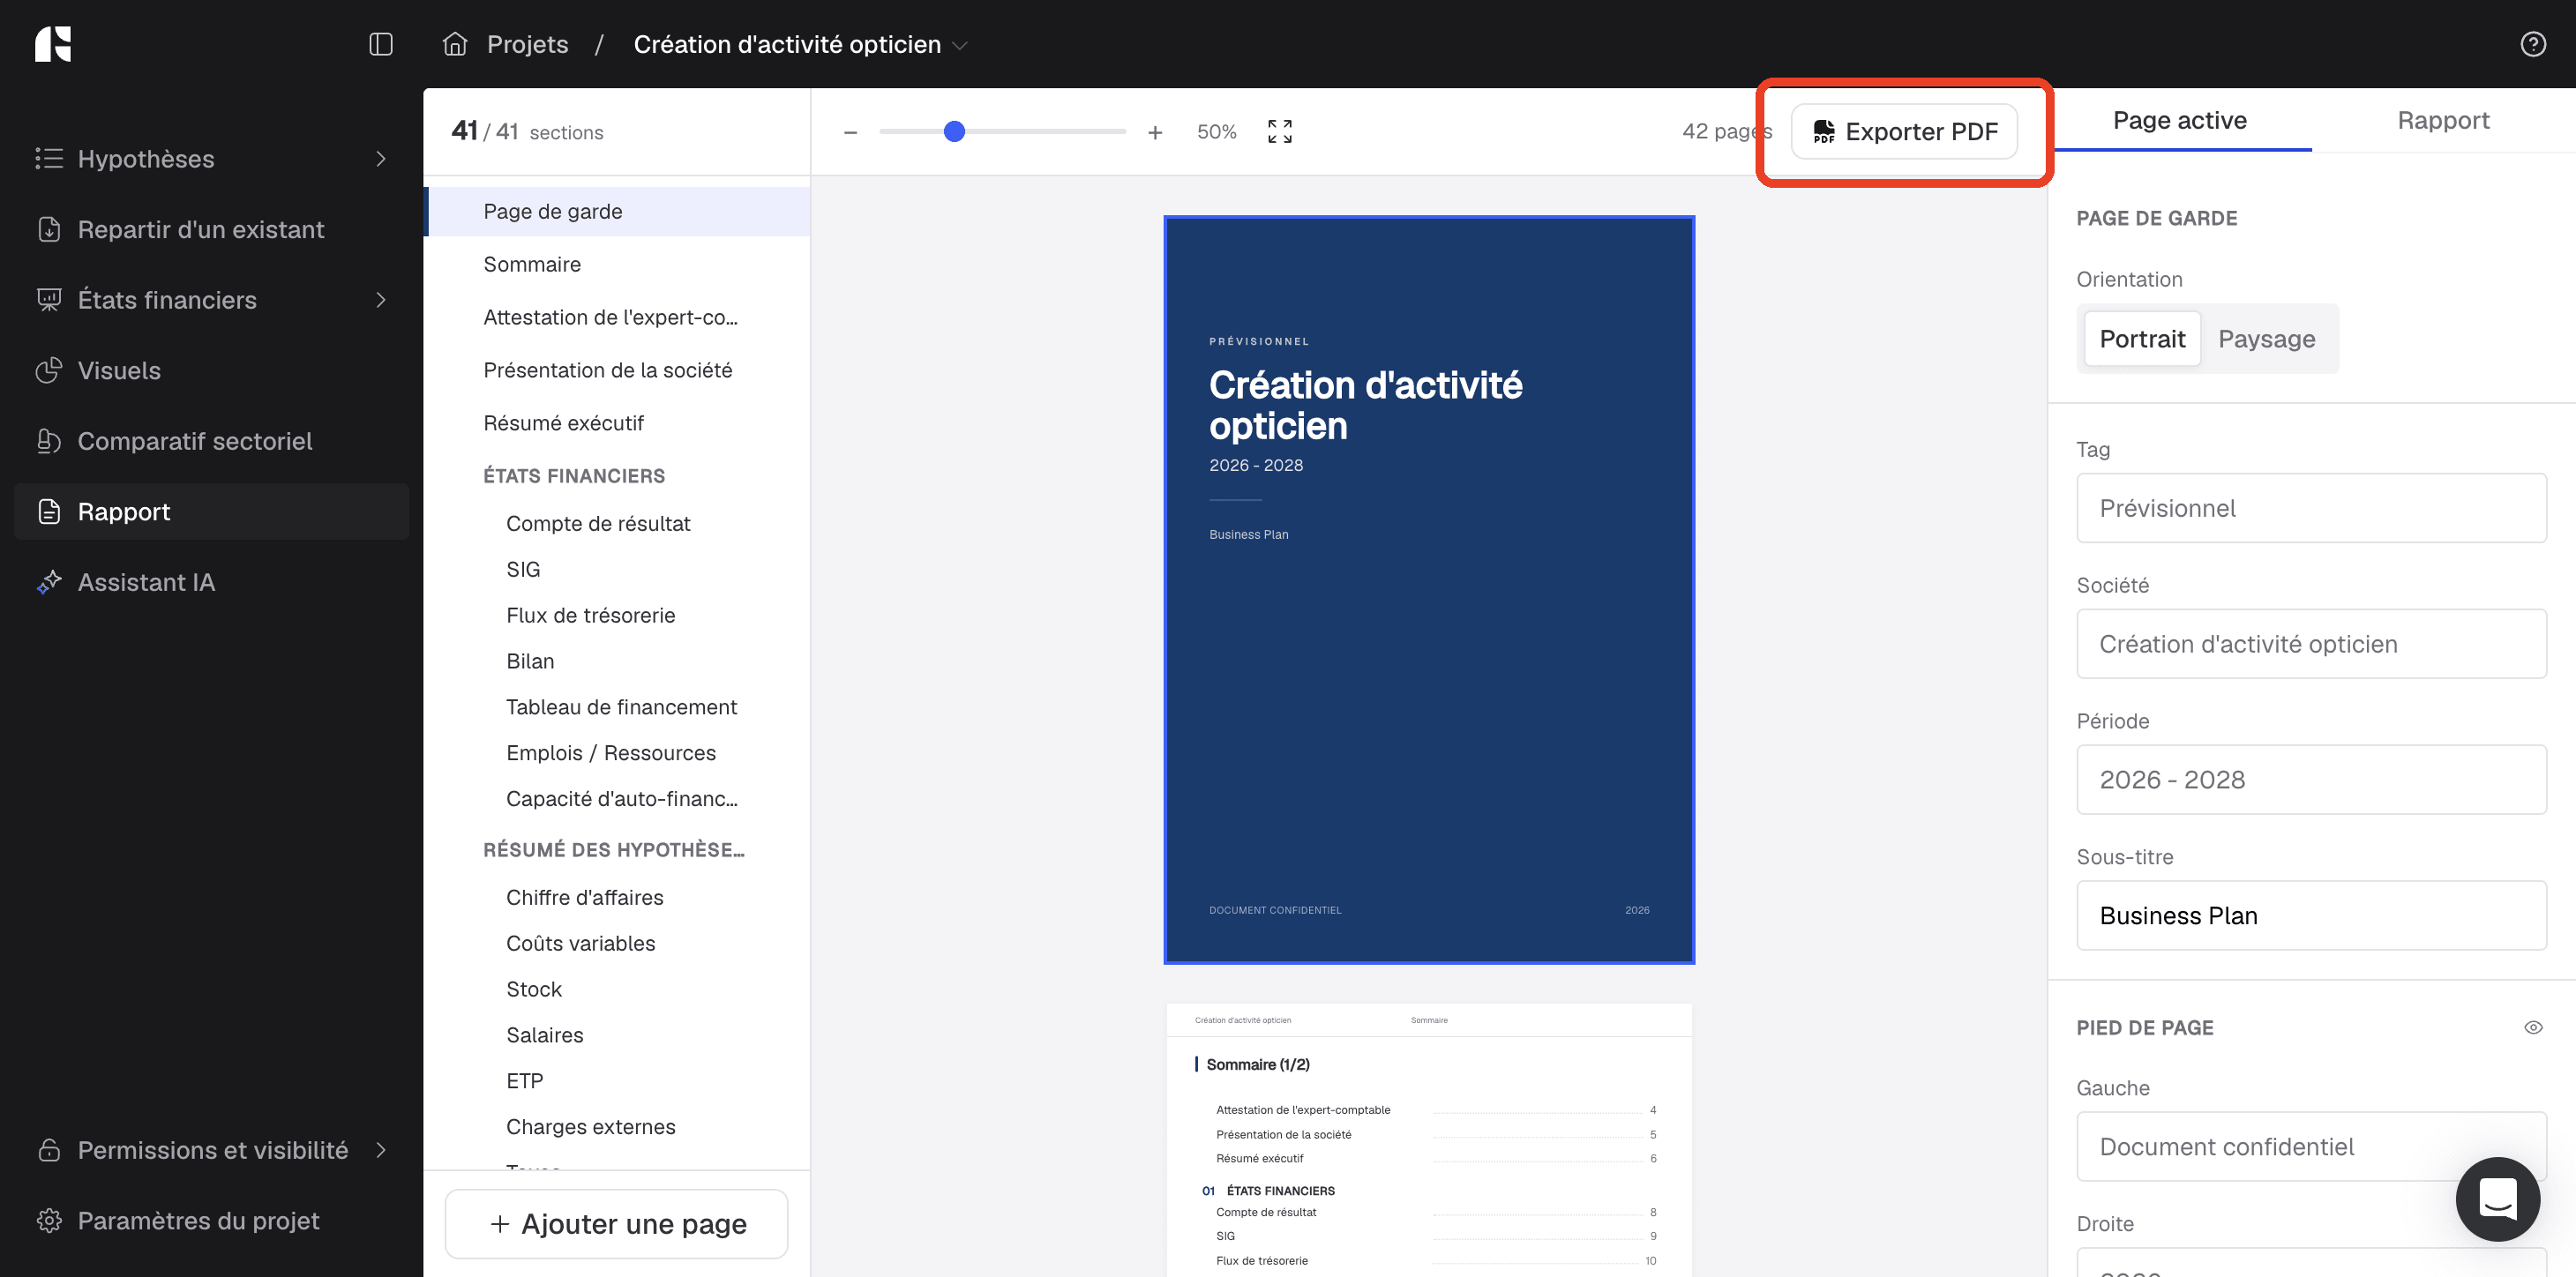Switch to the Page active tab
Viewport: 2576px width, 1277px height.
(2179, 120)
